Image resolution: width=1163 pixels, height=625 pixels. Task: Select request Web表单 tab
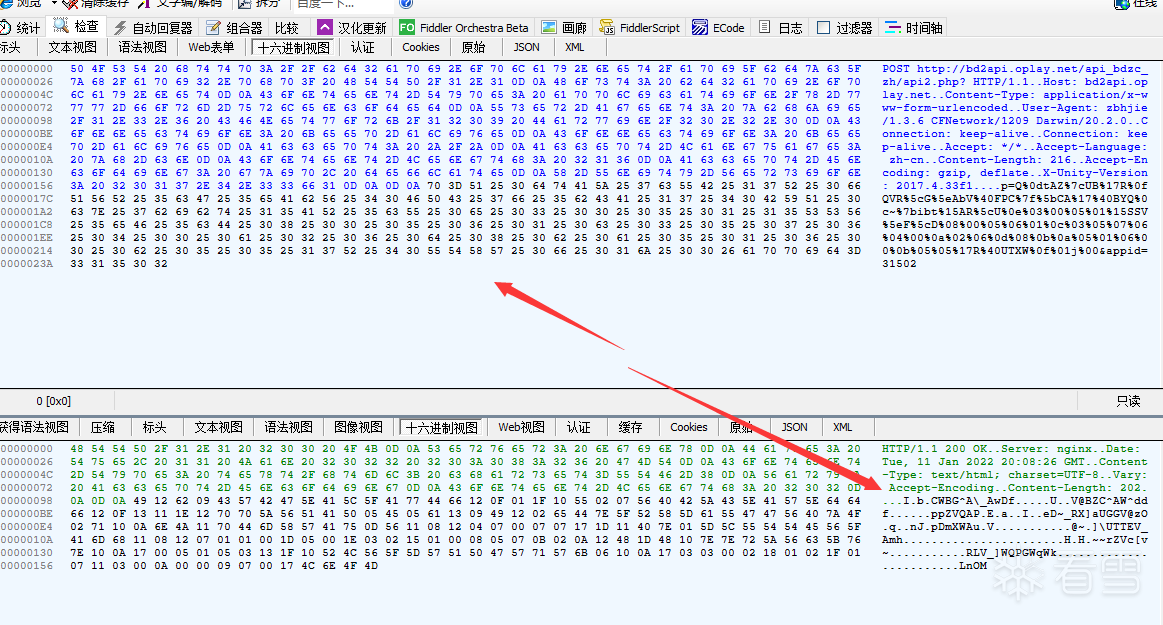click(x=211, y=47)
